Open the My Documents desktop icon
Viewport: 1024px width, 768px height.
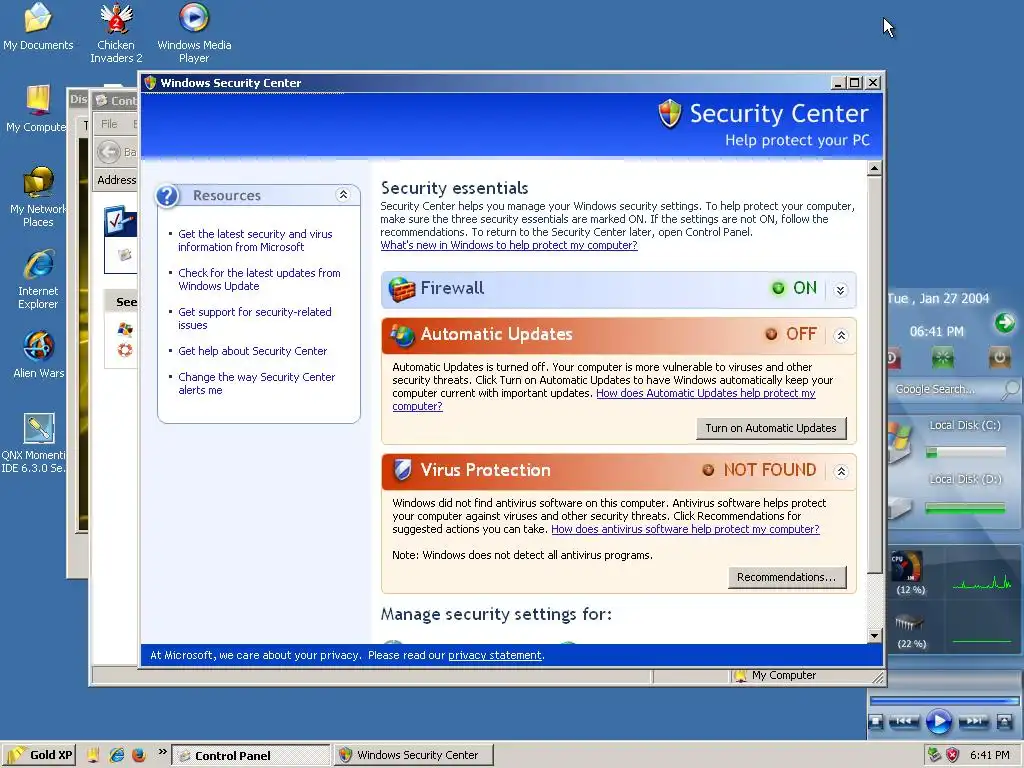click(38, 27)
